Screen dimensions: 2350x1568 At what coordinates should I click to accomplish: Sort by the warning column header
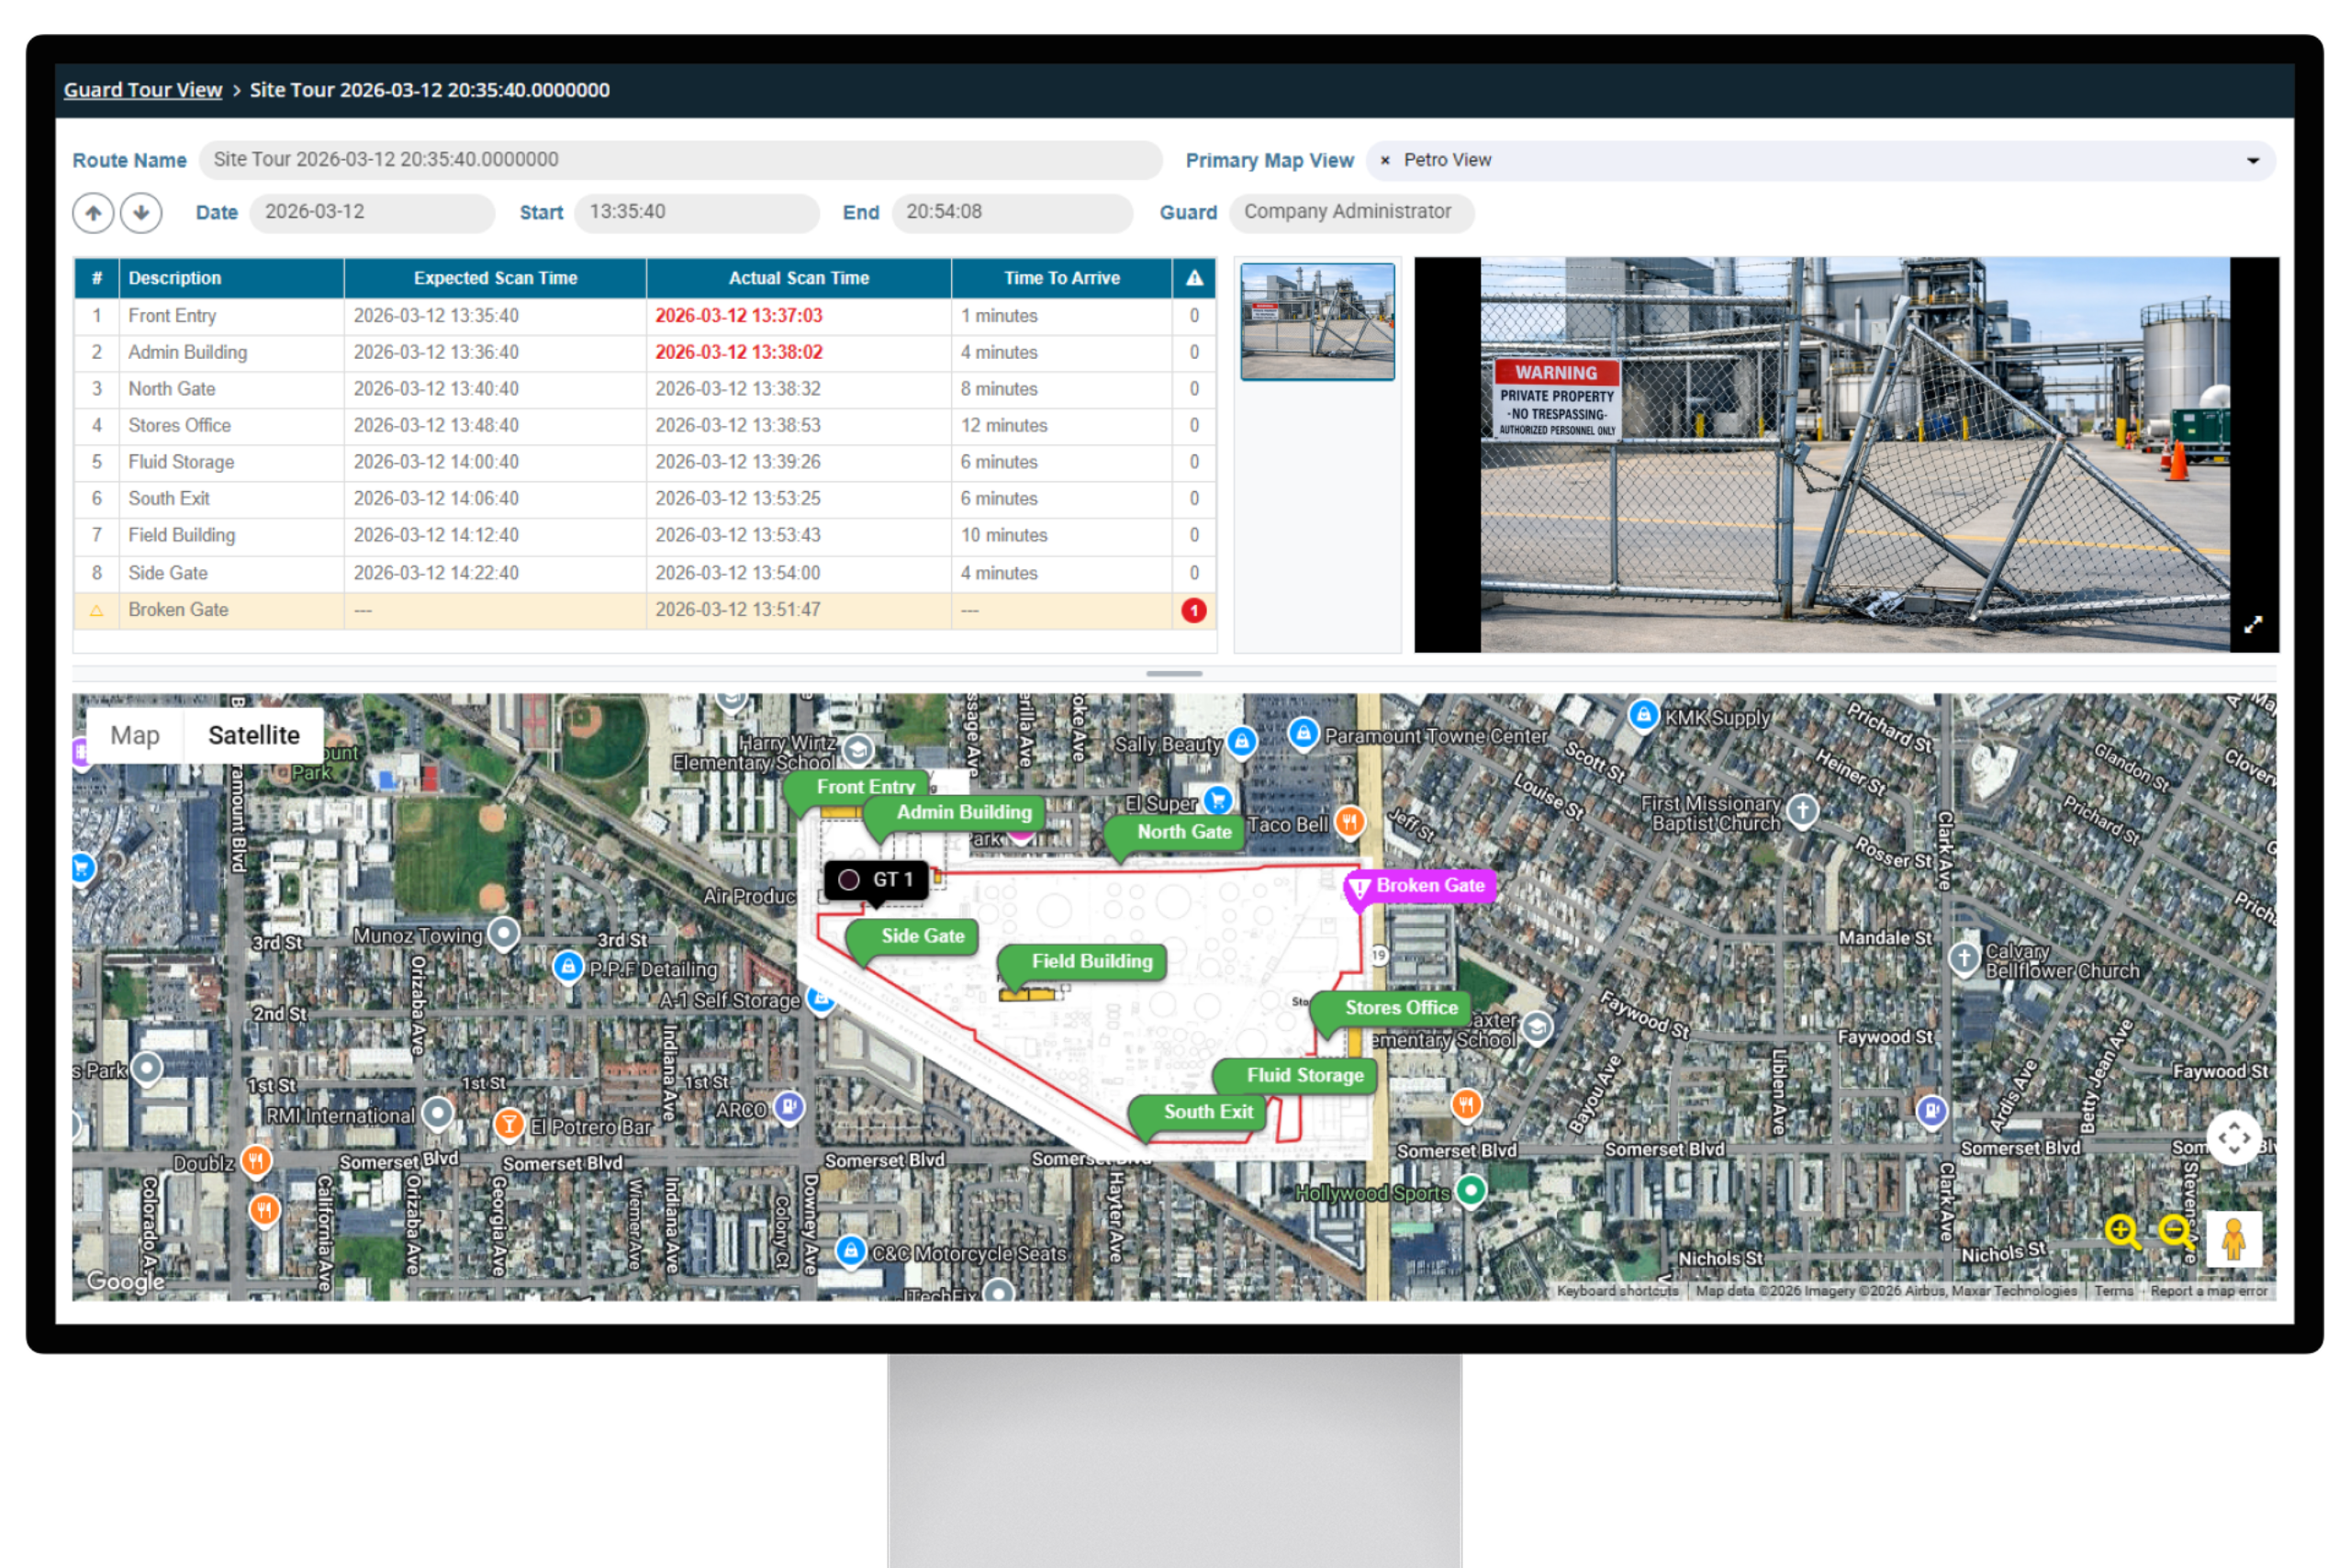(1193, 278)
